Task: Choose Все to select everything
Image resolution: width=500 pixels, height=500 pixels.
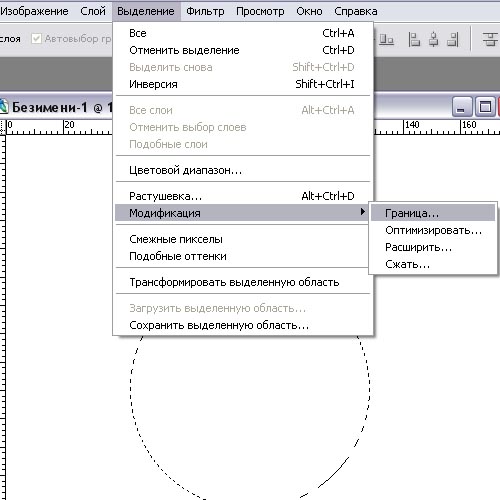Action: coord(243,33)
